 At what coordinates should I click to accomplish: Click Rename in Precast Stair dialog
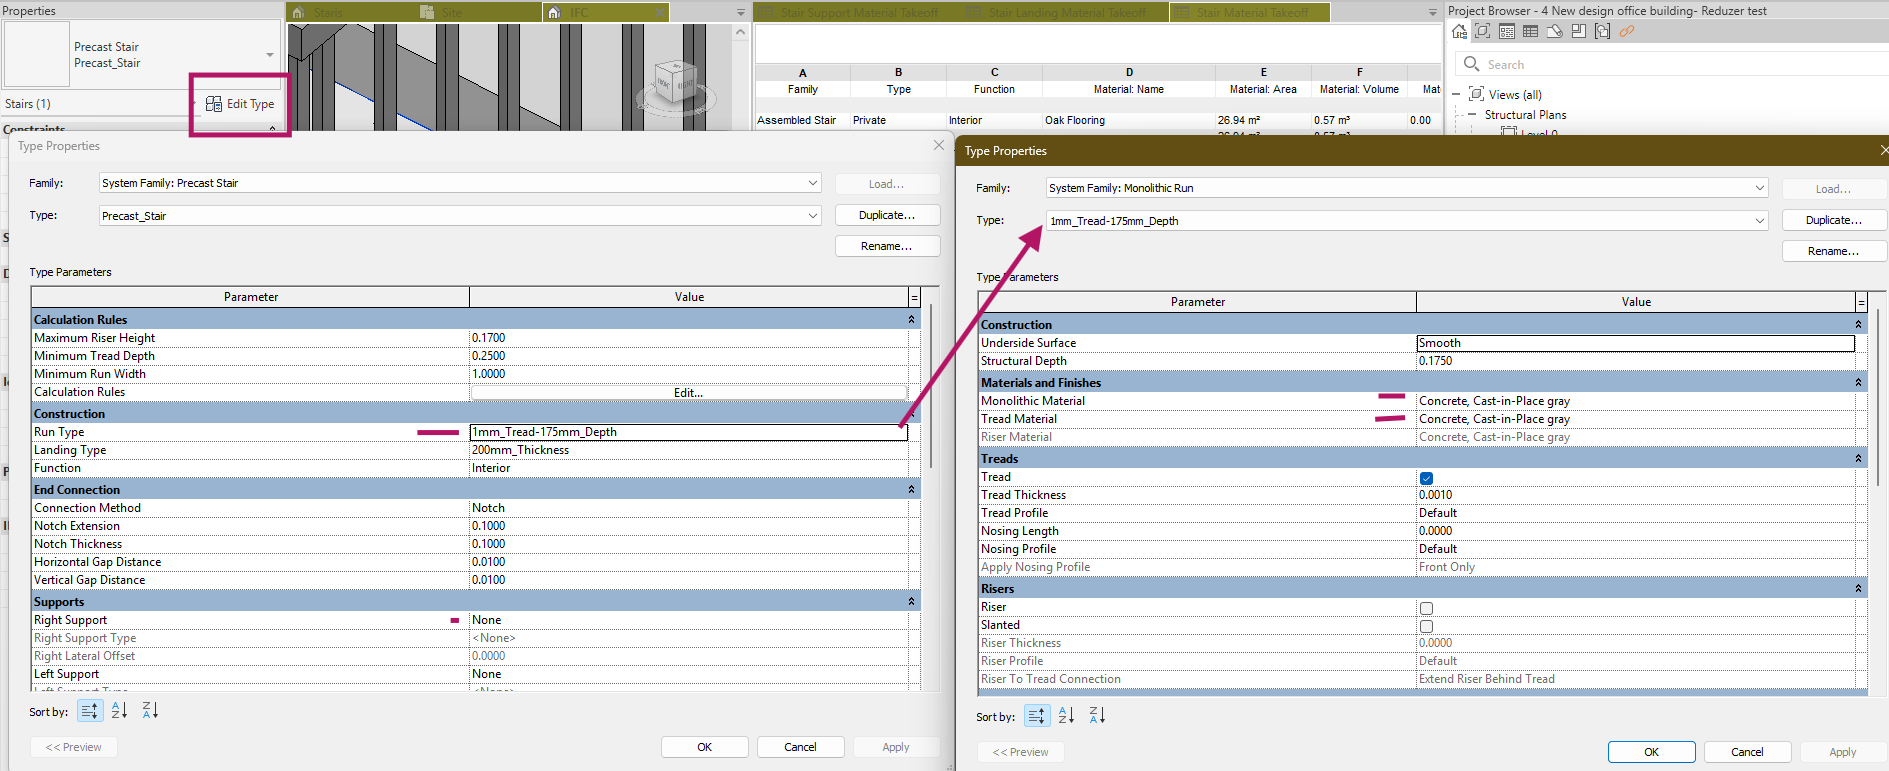[x=887, y=246]
